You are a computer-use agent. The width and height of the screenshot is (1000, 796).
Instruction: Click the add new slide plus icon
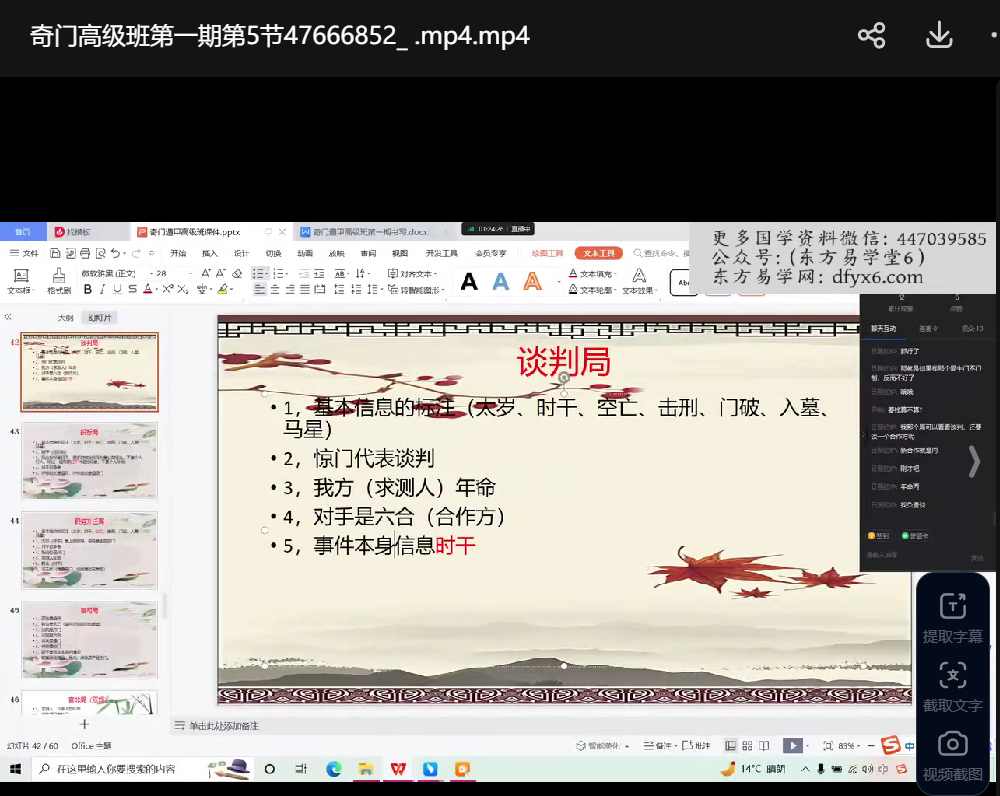(84, 724)
